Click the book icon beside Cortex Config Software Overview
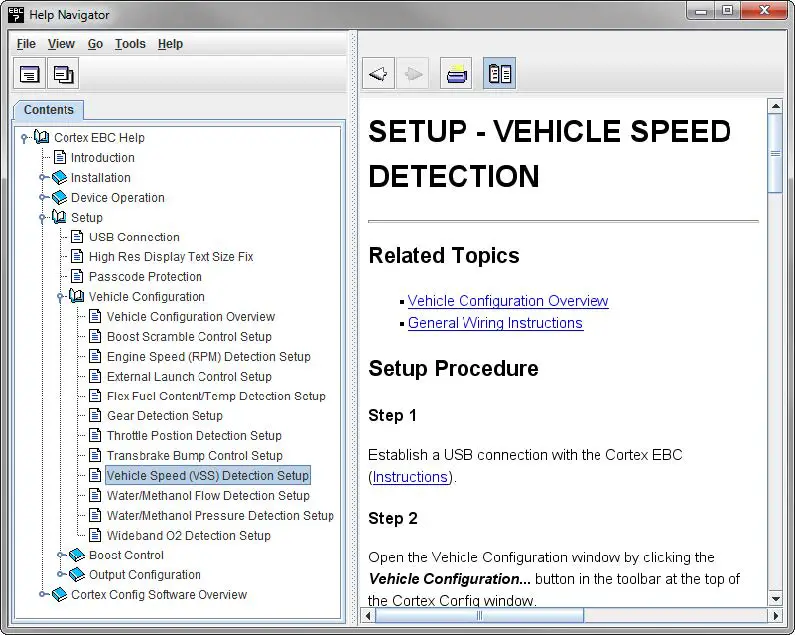This screenshot has width=795, height=635. click(59, 594)
